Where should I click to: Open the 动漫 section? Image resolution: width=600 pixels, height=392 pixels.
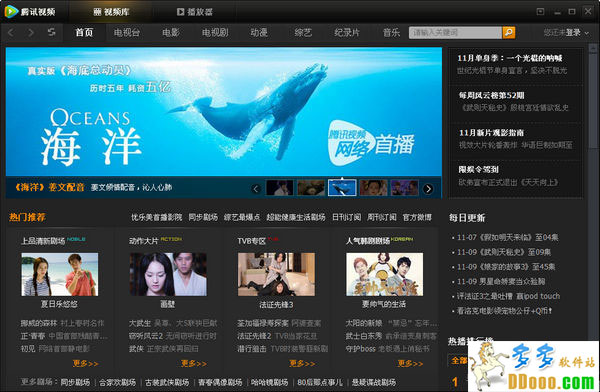pyautogui.click(x=259, y=33)
